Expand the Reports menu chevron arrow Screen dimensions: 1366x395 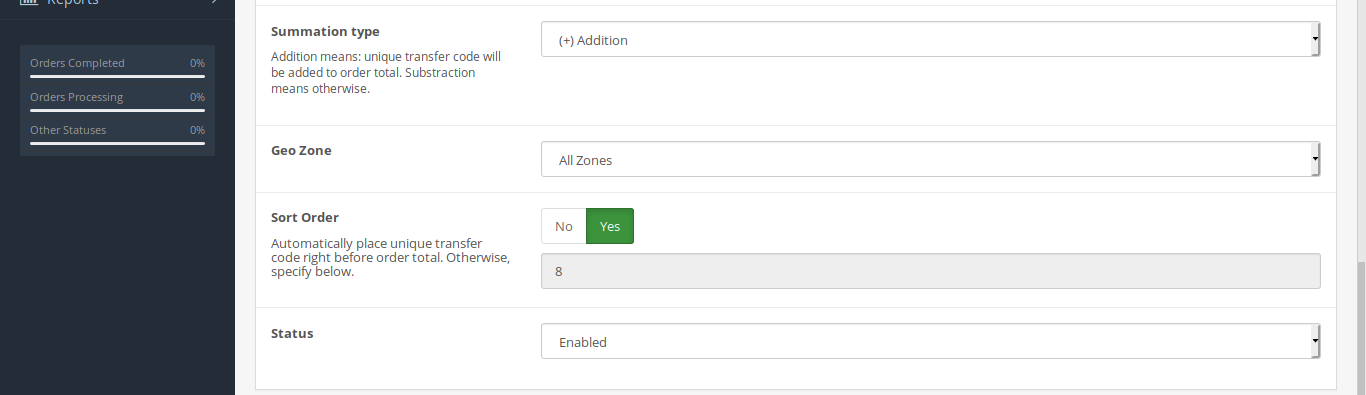point(214,3)
